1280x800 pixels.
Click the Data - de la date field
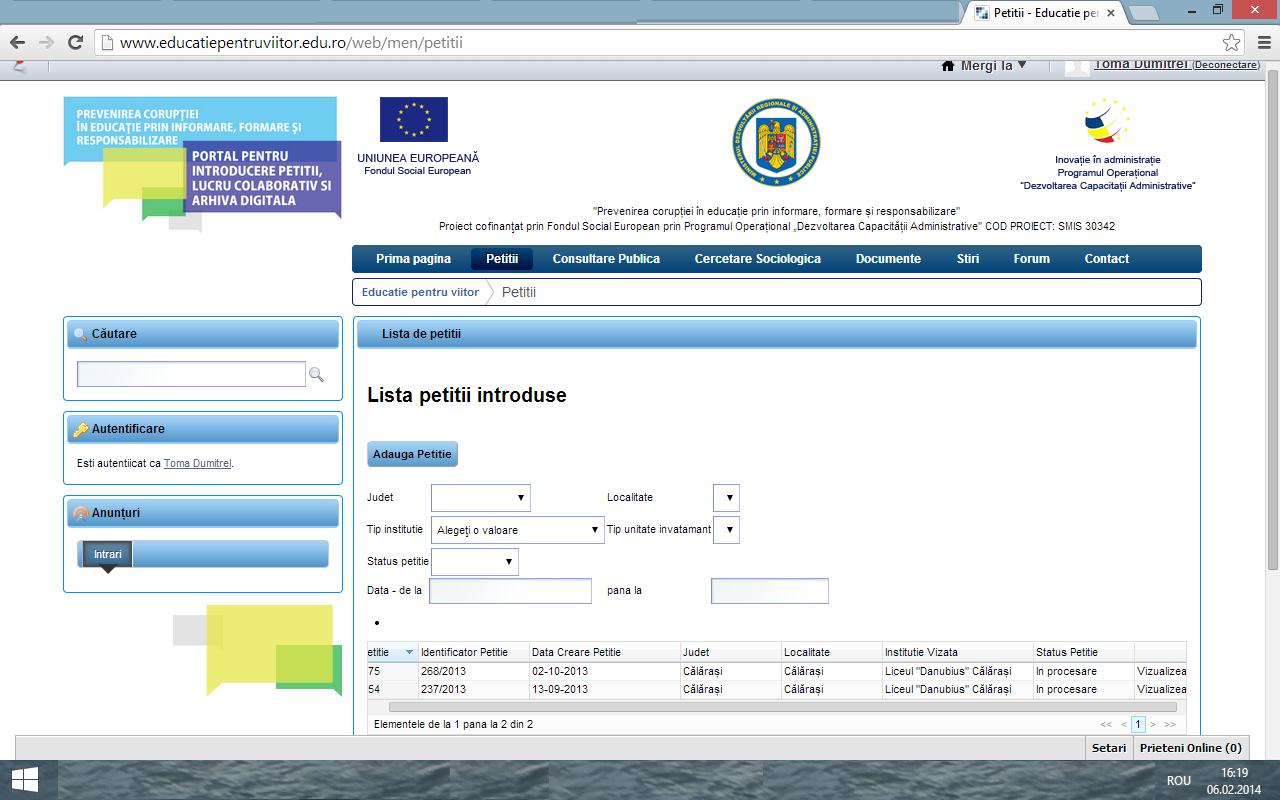coord(510,591)
